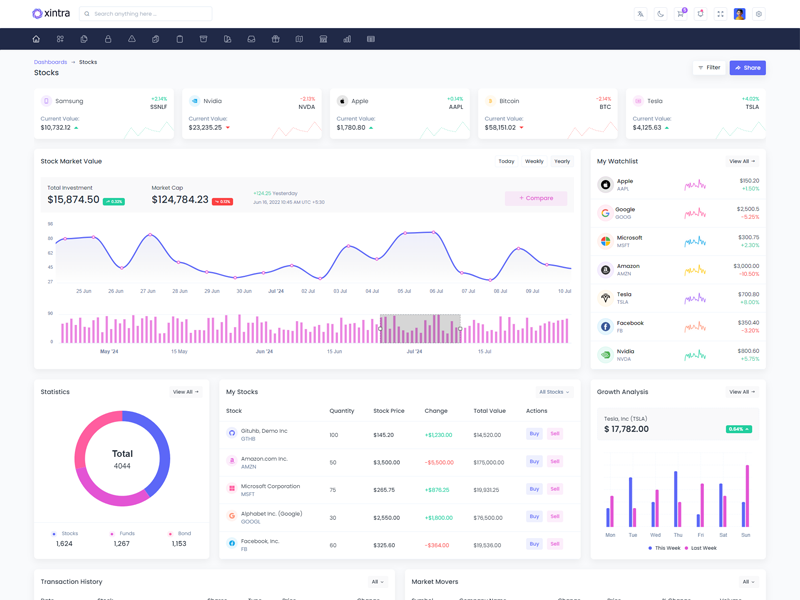Open the notifications bell icon
This screenshot has height=600, width=800.
coord(700,14)
